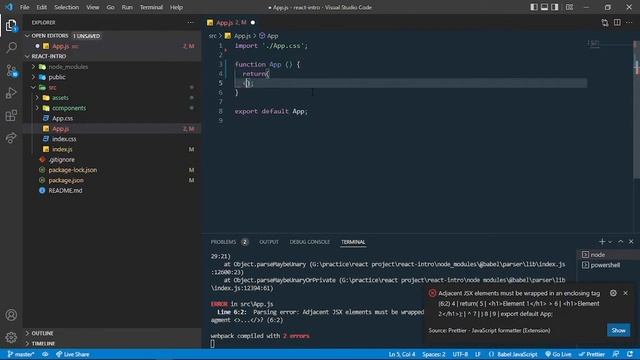Open Source Control view in activity bar
The height and width of the screenshot is (360, 640).
(11, 71)
